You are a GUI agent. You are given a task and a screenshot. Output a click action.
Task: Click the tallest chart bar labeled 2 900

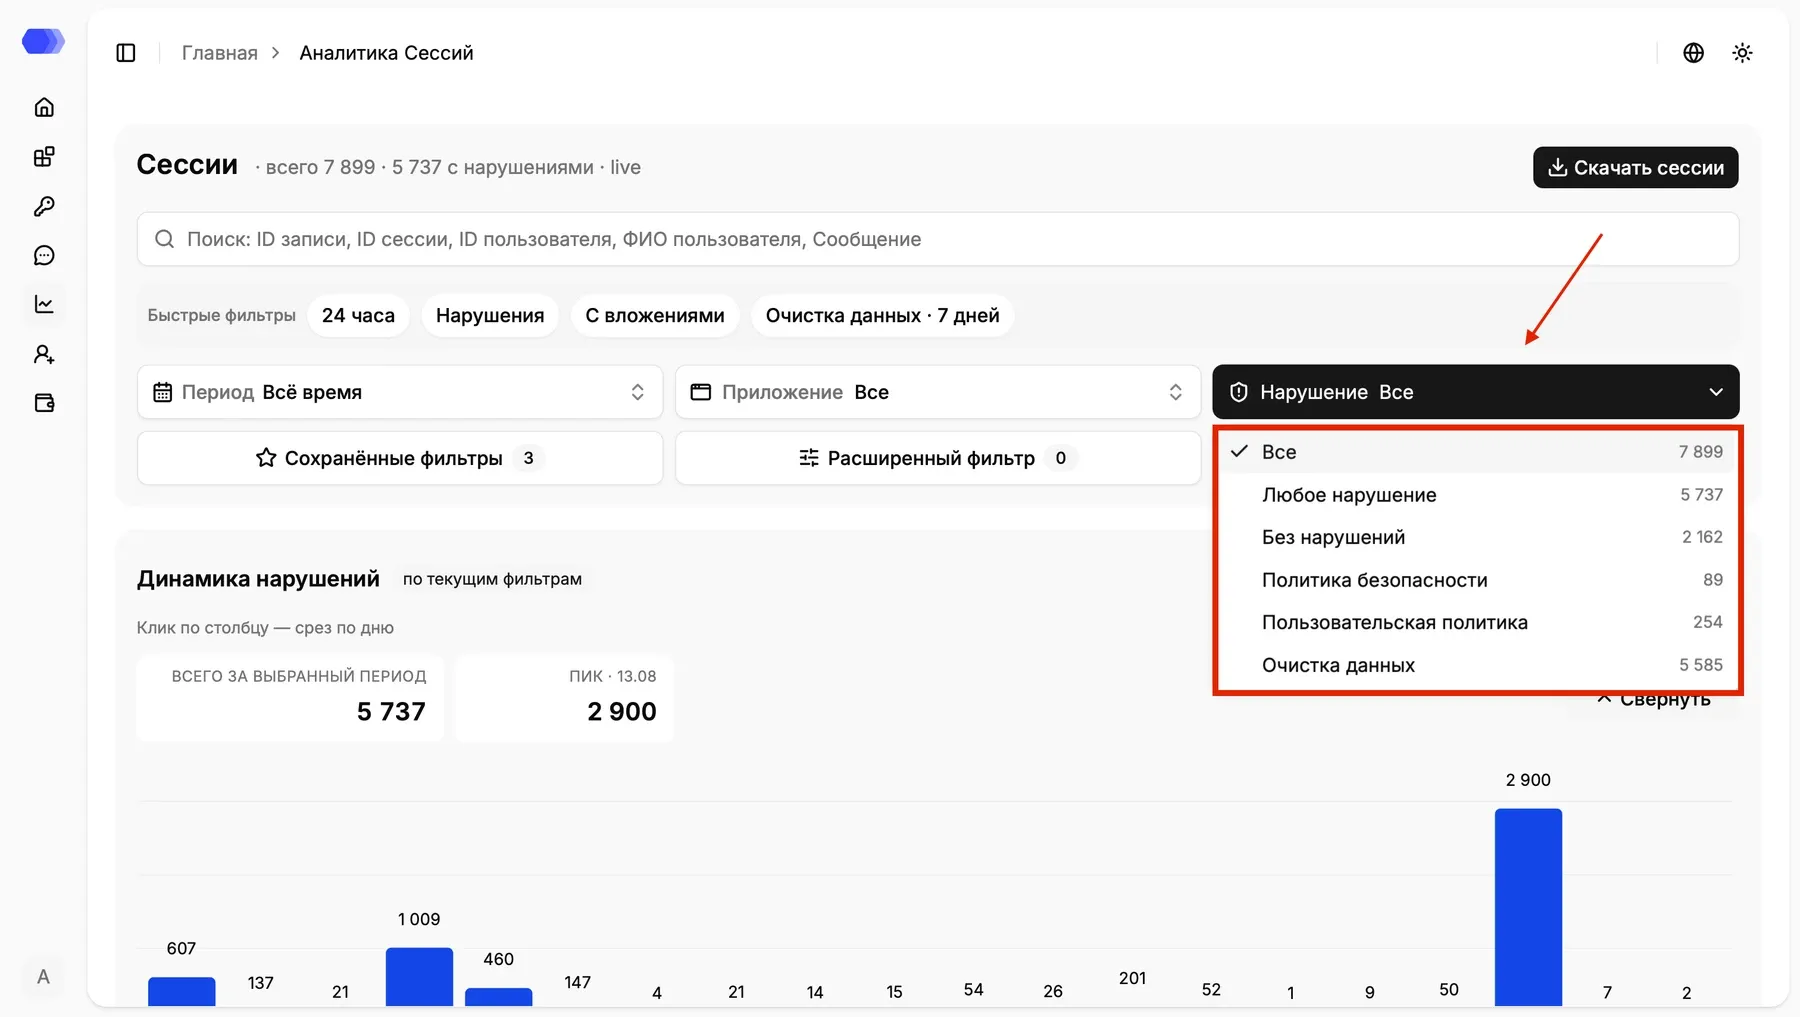1528,907
